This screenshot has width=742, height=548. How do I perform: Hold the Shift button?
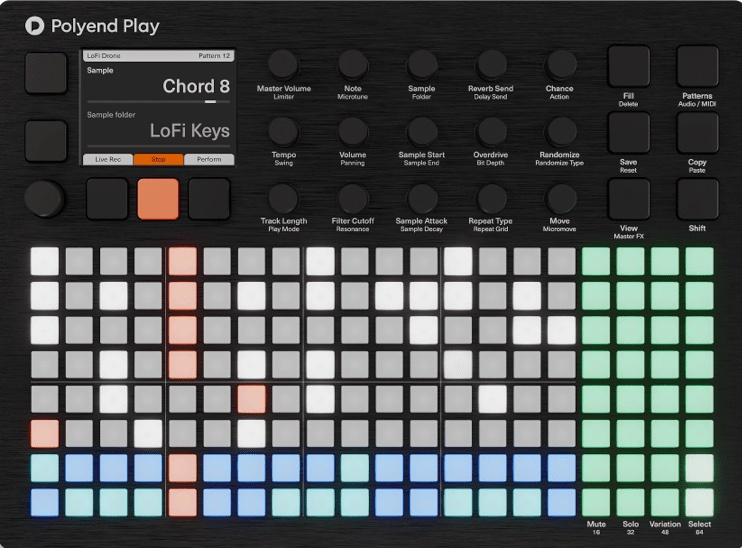(x=698, y=199)
